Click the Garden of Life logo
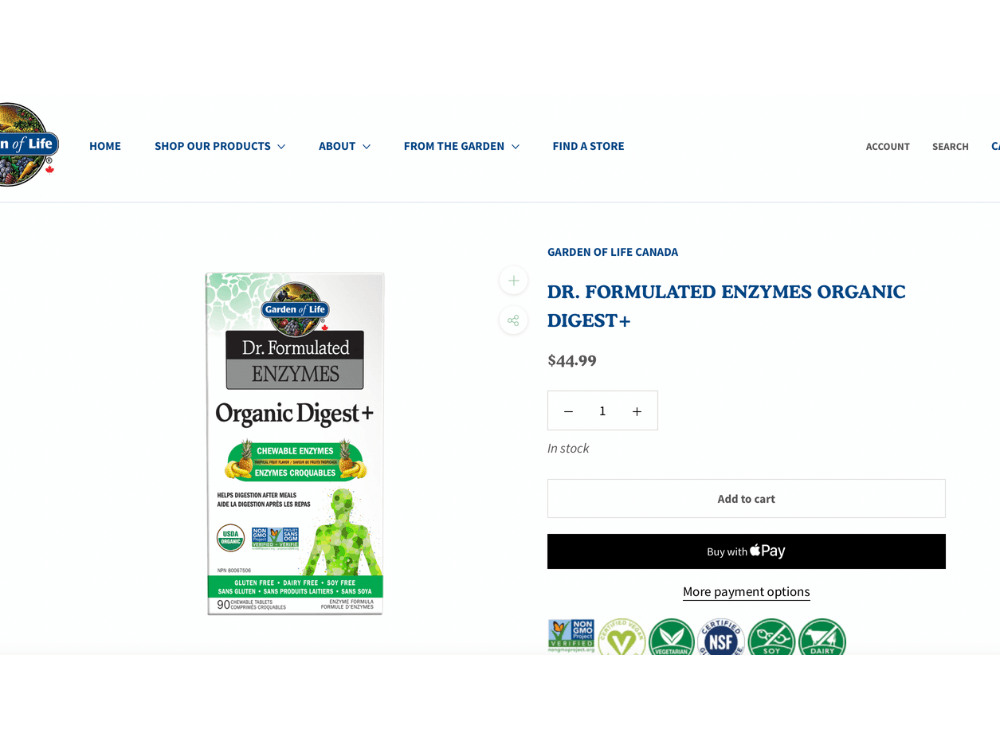 27,145
